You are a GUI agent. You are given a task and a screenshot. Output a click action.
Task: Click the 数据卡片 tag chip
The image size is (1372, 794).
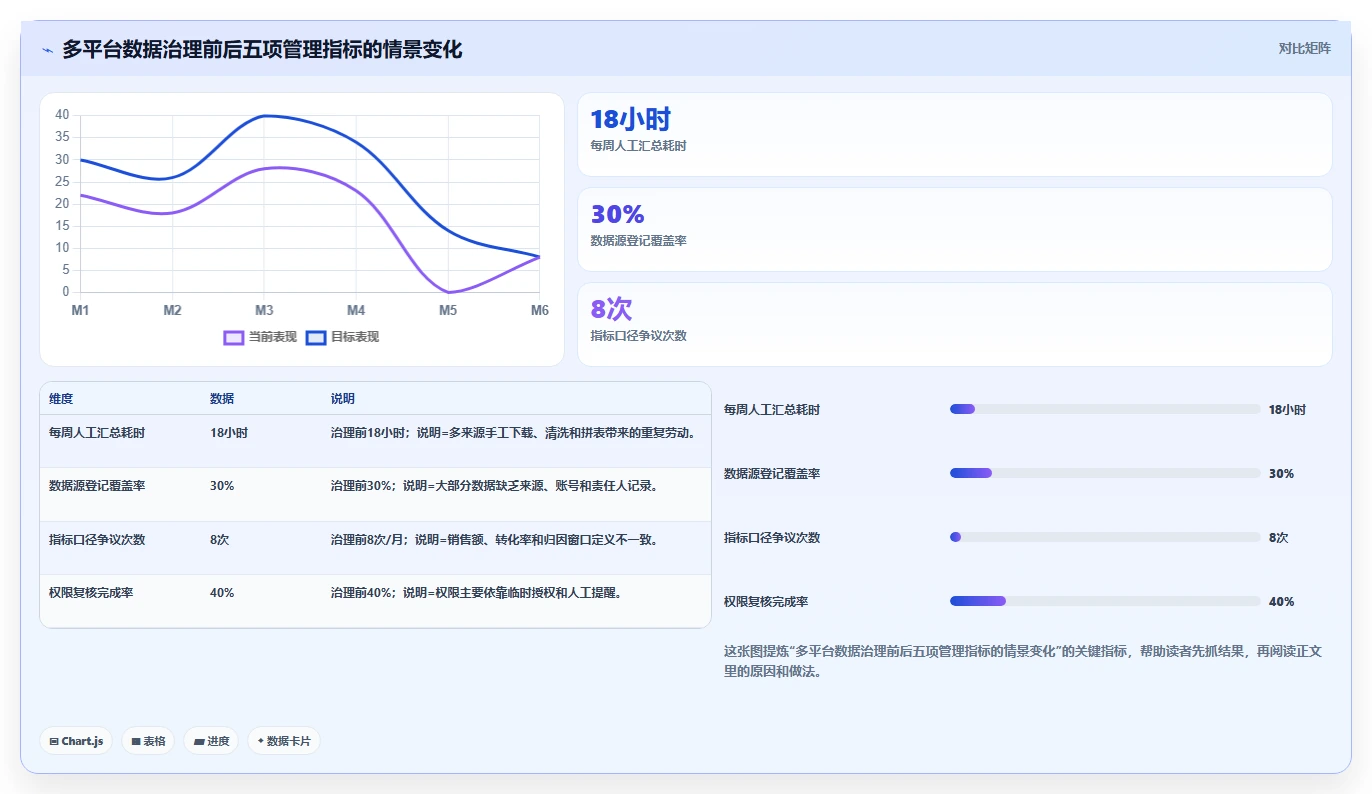point(284,741)
